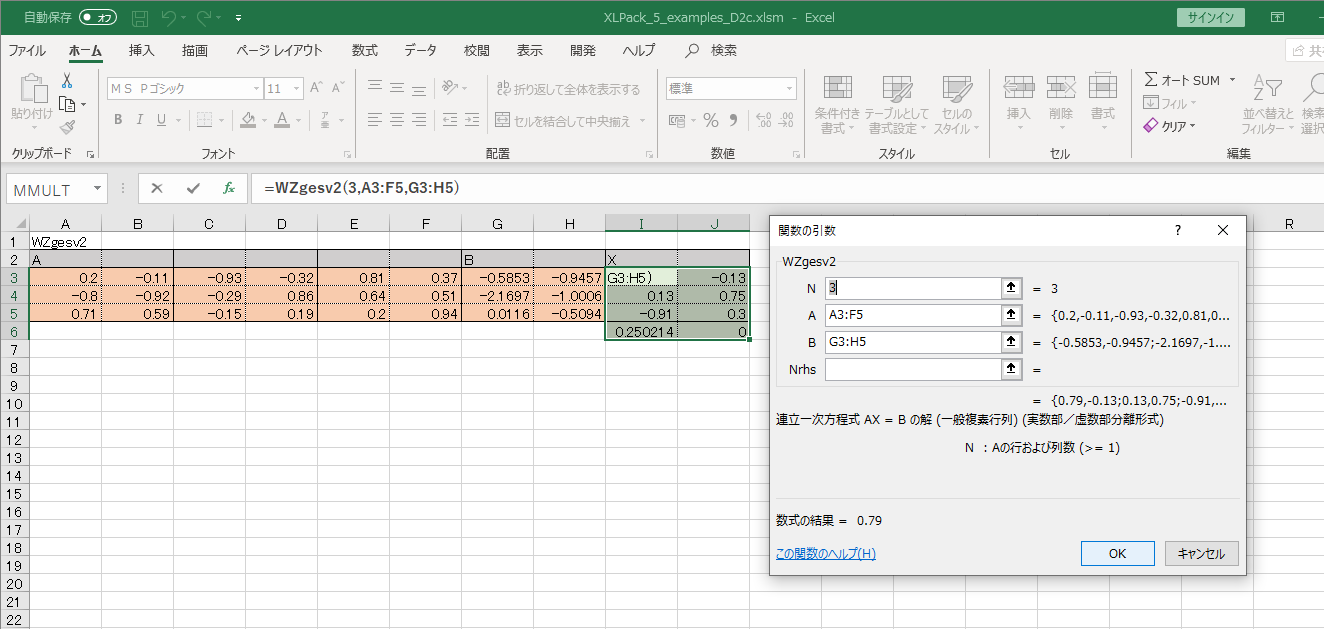Open the 数式 ribbon tab
The image size is (1324, 629).
[x=364, y=50]
